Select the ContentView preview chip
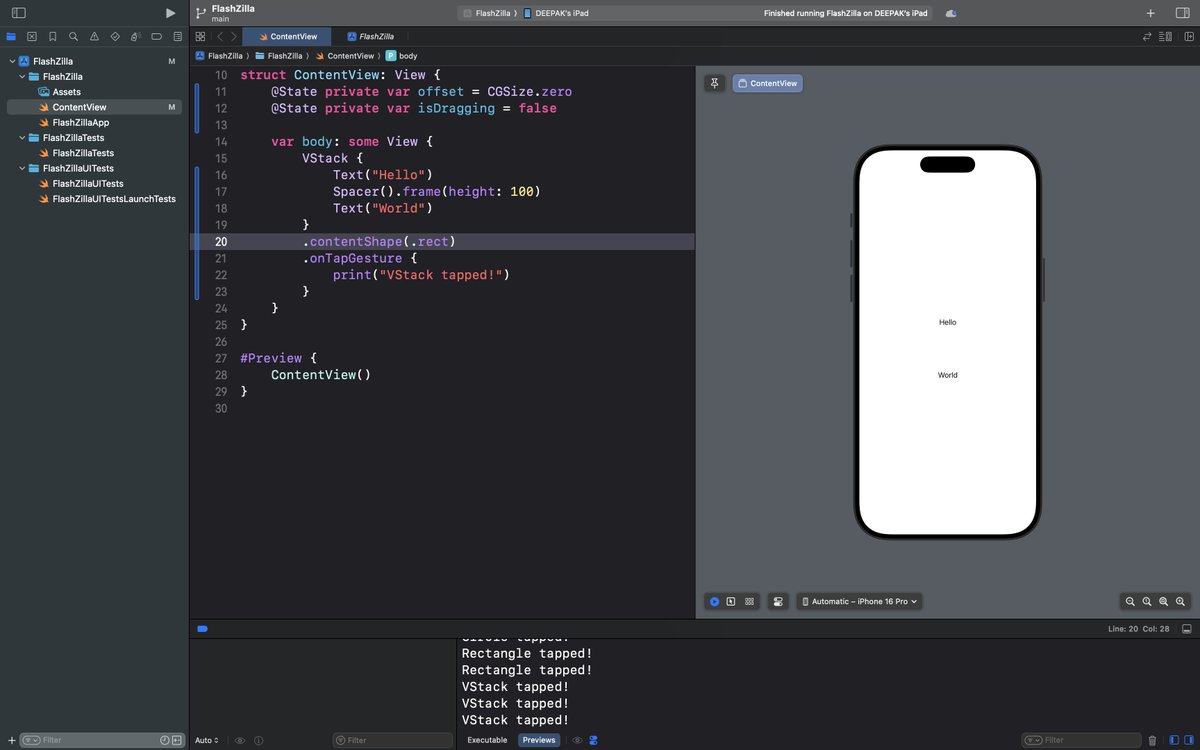This screenshot has width=1200, height=750. (768, 83)
